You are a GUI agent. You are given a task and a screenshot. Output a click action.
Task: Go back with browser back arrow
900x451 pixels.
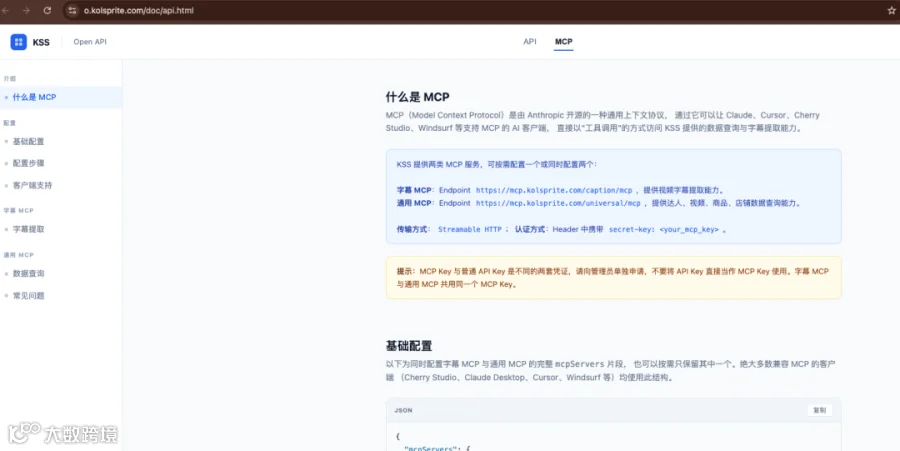pos(5,10)
